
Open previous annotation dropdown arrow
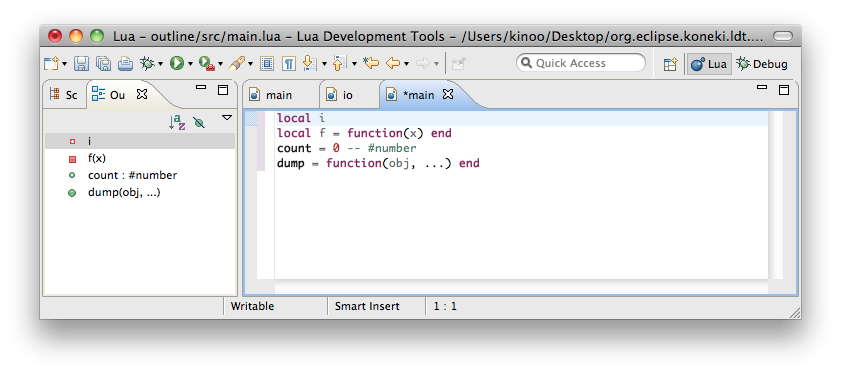[354, 64]
